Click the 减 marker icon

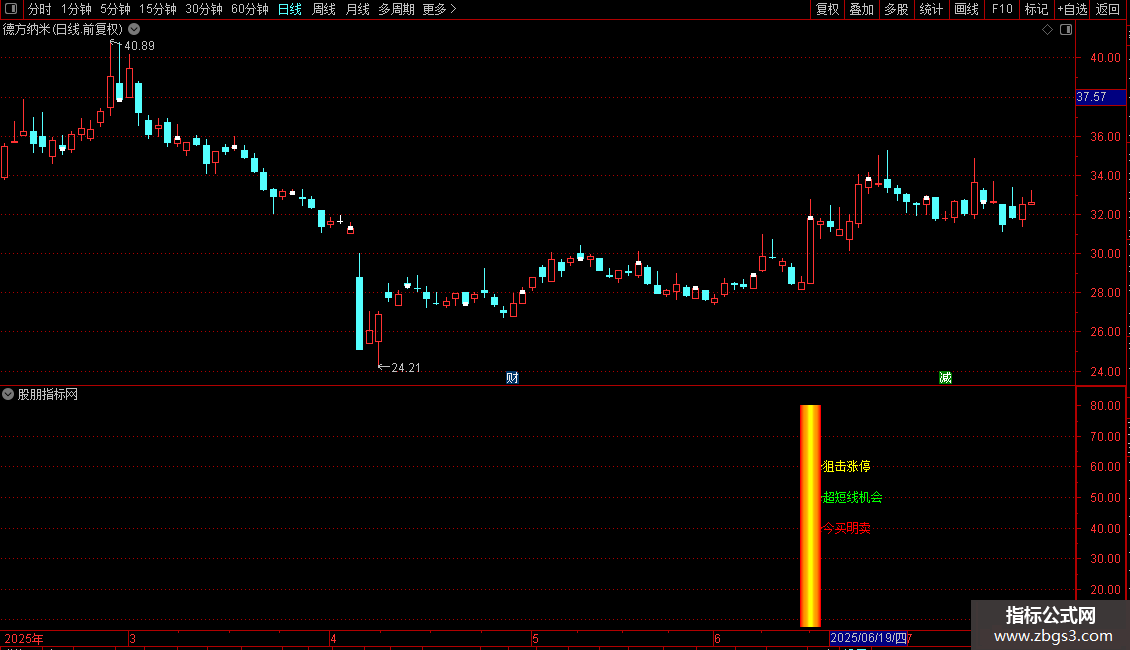tap(946, 378)
